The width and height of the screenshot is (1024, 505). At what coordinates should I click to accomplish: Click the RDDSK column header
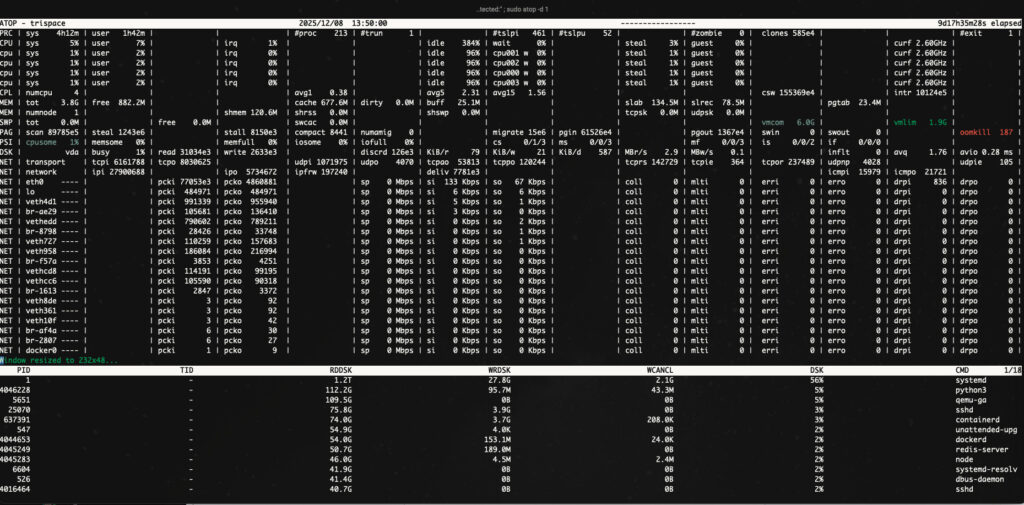pos(341,369)
